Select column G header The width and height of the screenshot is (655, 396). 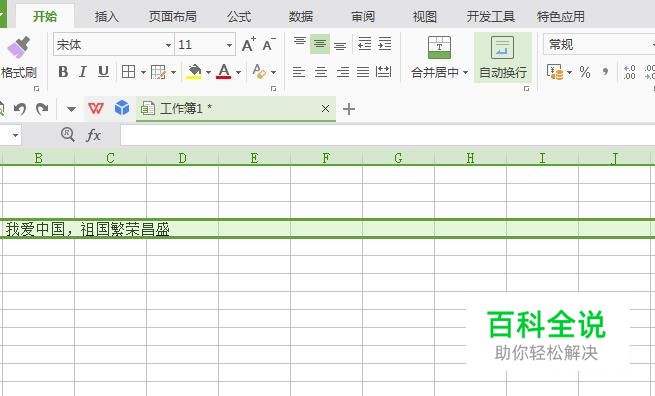coord(399,158)
